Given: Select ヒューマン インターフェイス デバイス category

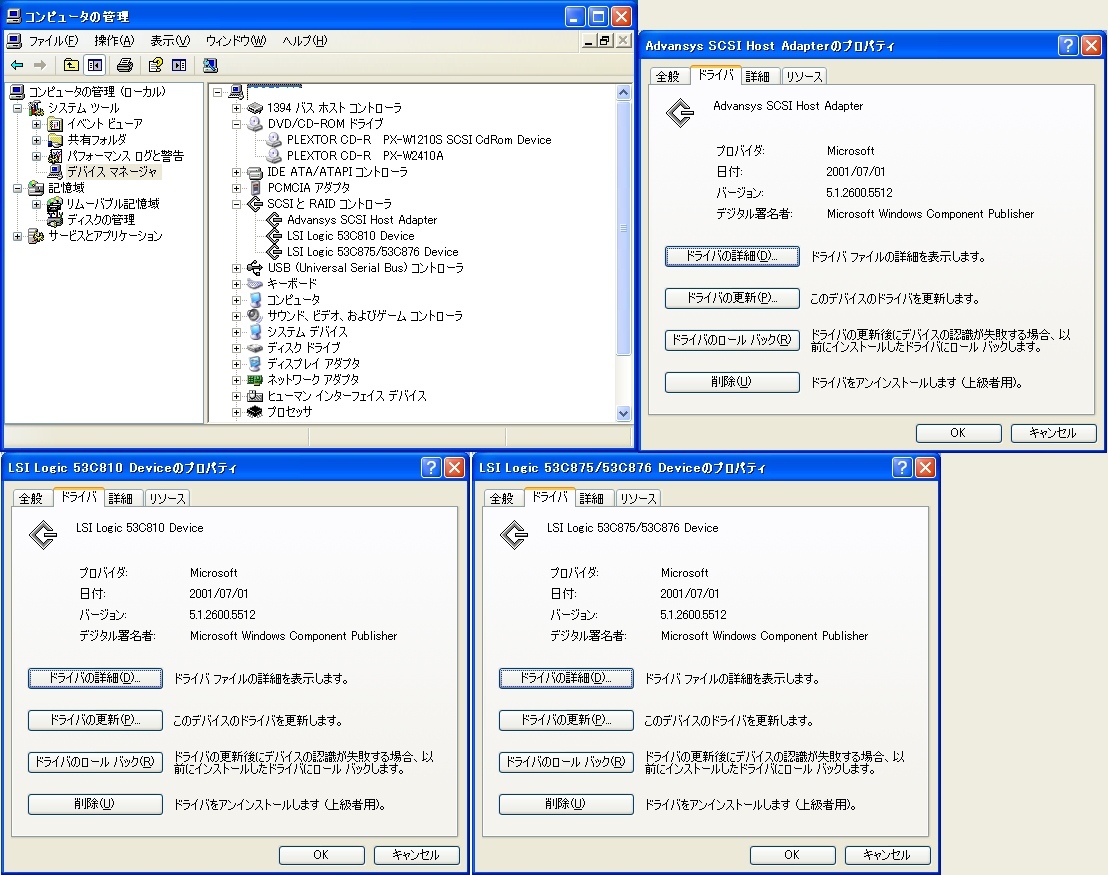Looking at the screenshot, I should point(347,396).
